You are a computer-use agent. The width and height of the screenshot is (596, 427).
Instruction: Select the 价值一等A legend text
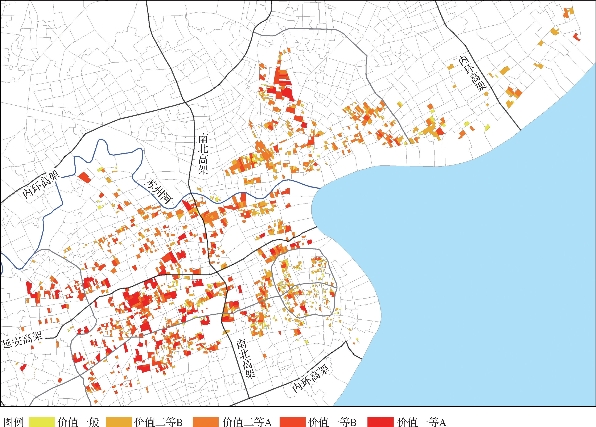[x=422, y=422]
